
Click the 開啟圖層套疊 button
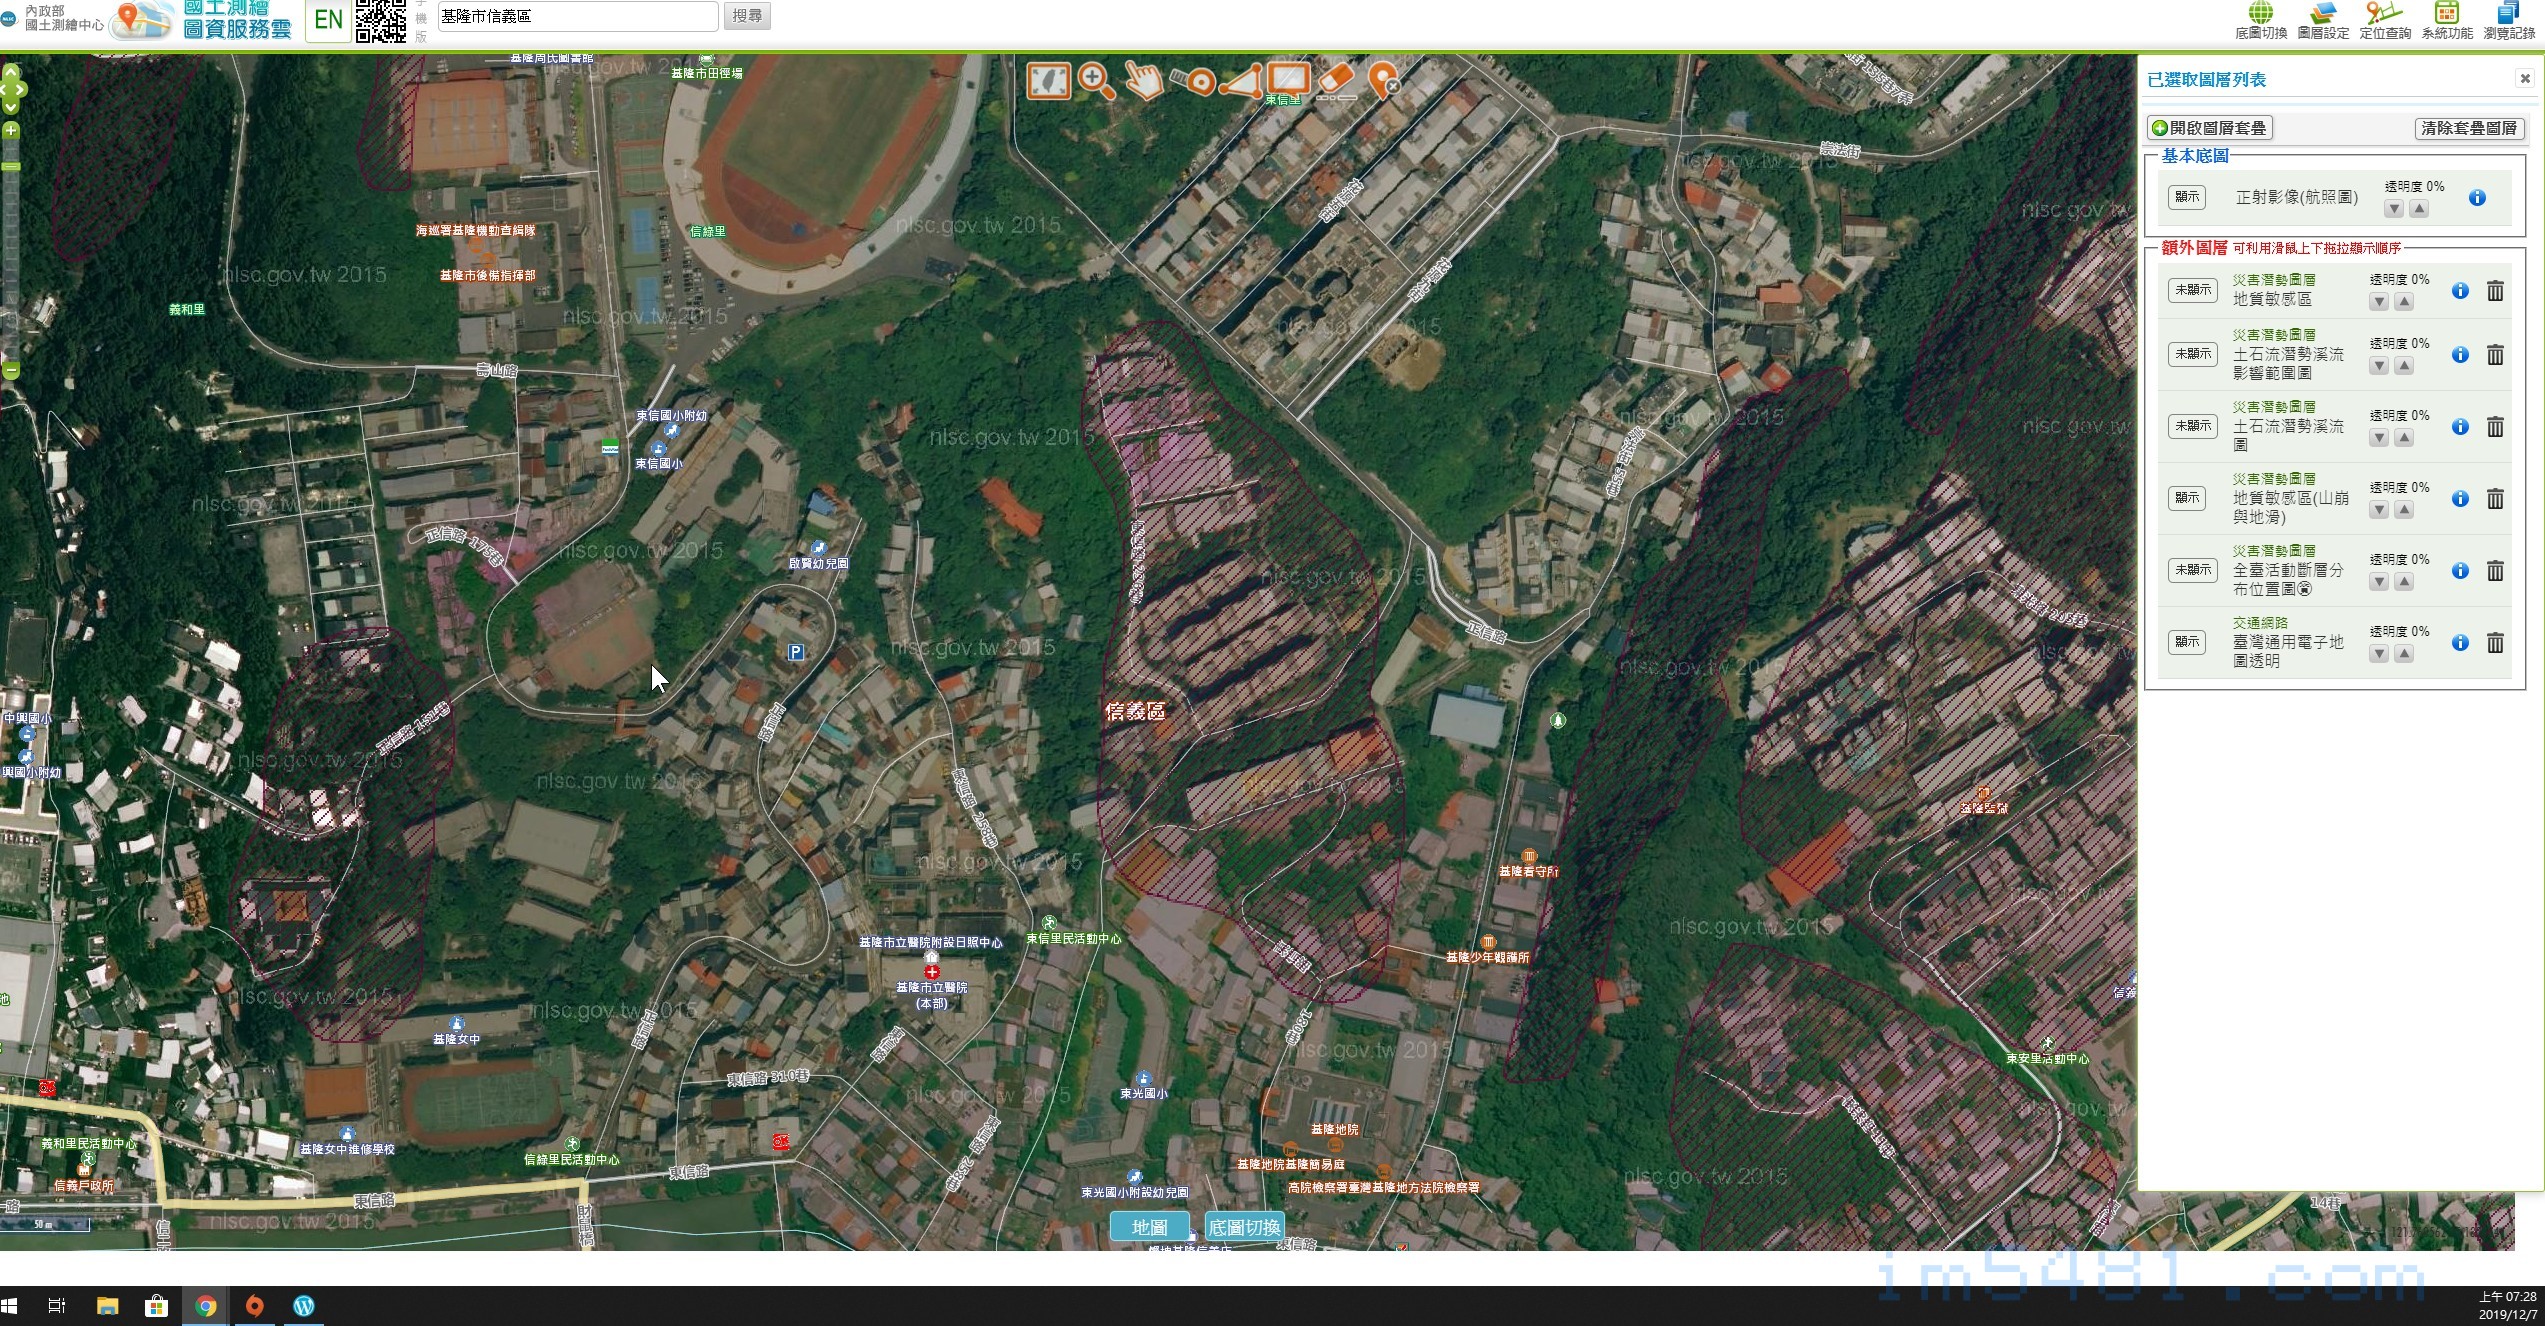[x=2210, y=128]
